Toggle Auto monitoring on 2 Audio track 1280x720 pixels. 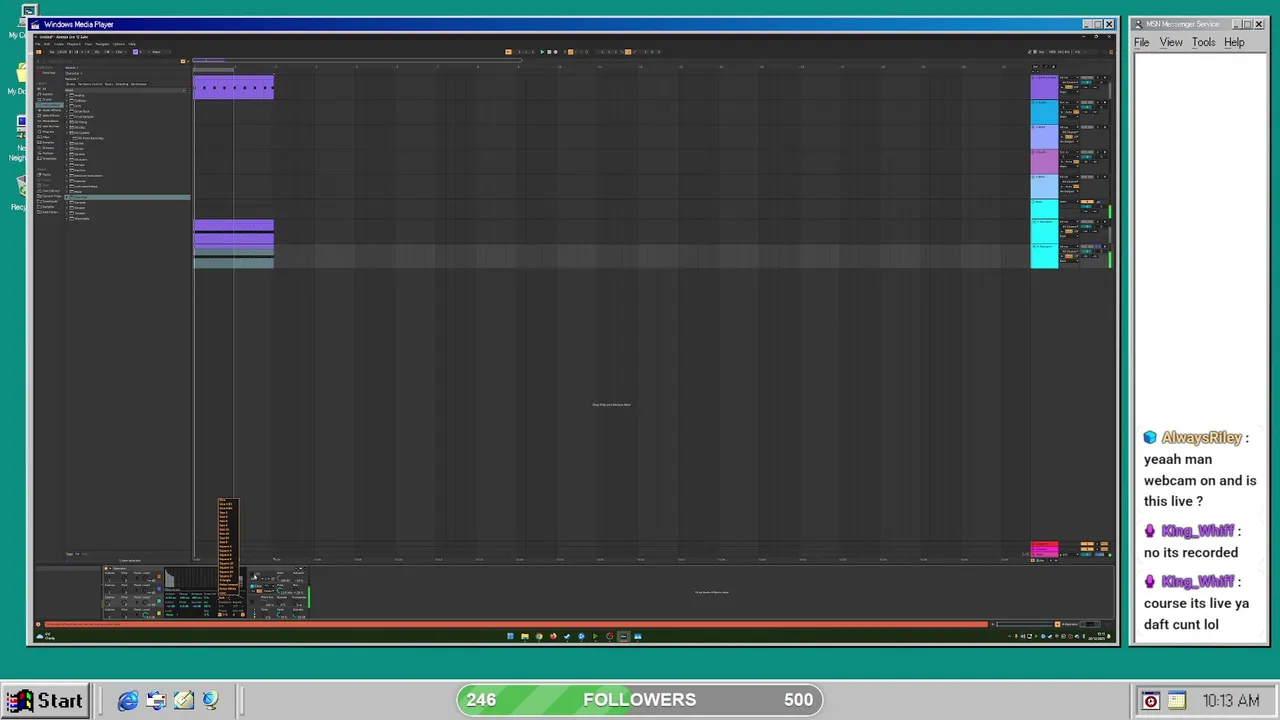pyautogui.click(x=1069, y=112)
